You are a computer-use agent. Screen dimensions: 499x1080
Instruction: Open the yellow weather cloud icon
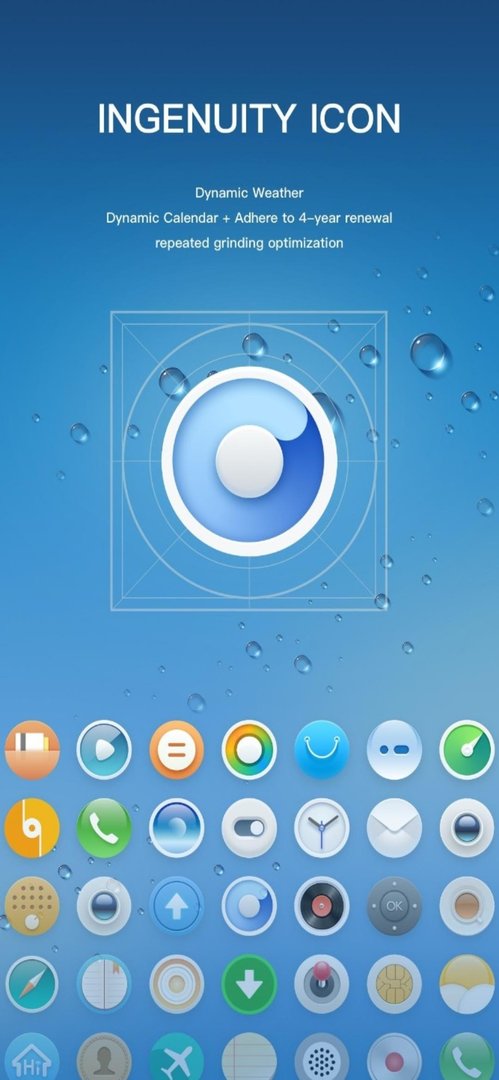click(x=467, y=984)
